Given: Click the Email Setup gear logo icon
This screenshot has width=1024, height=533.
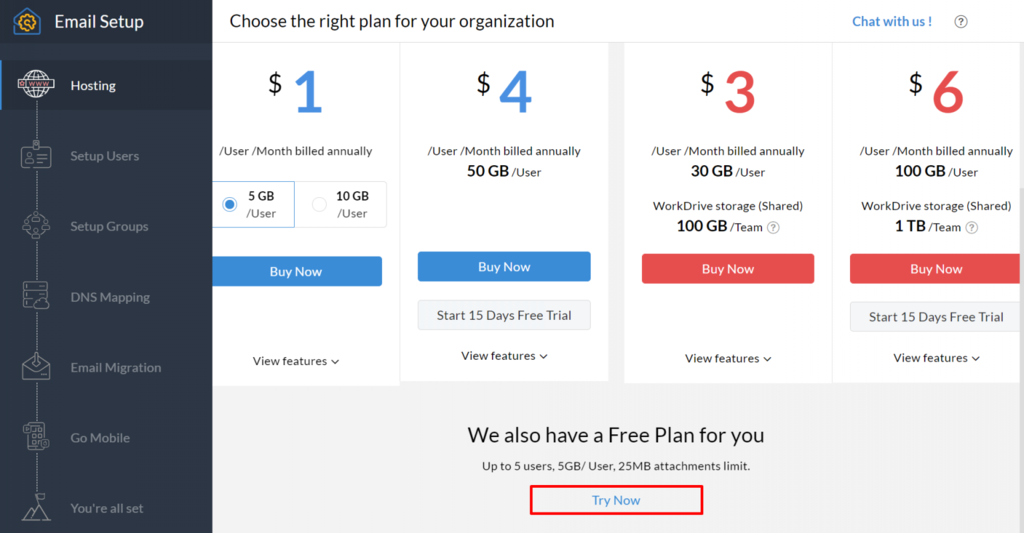Looking at the screenshot, I should click(x=27, y=21).
